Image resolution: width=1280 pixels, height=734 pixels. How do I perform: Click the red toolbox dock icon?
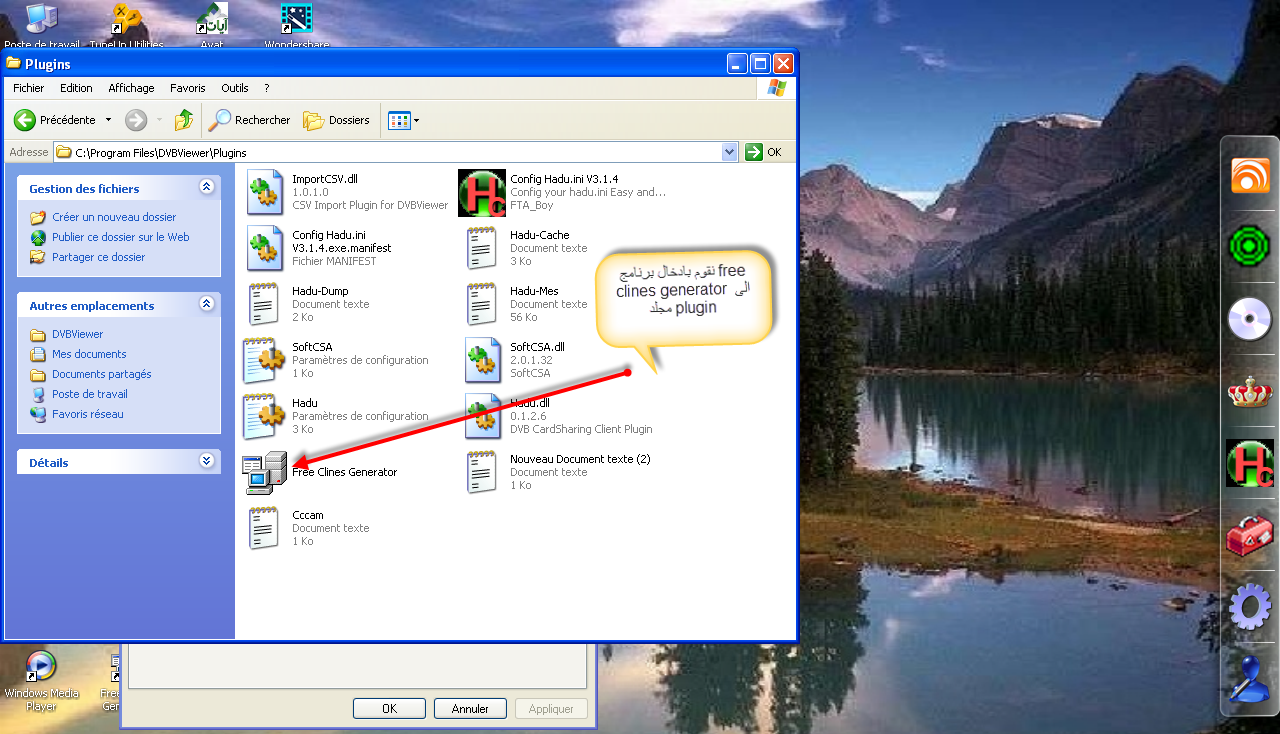click(x=1249, y=536)
